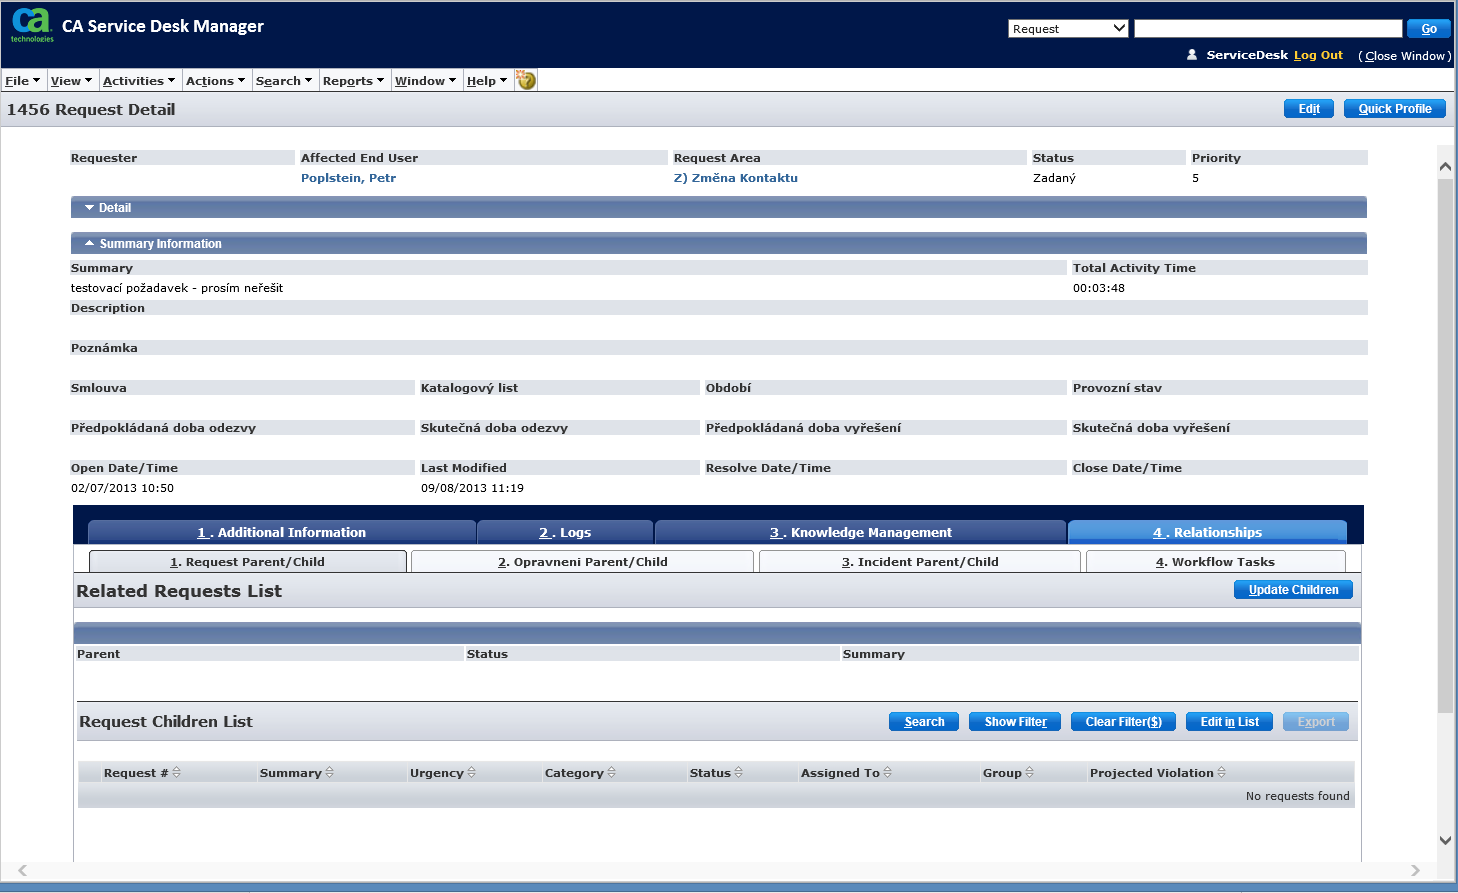The image size is (1458, 893).
Task: Sort children list by Projected Violation
Action: (1221, 772)
